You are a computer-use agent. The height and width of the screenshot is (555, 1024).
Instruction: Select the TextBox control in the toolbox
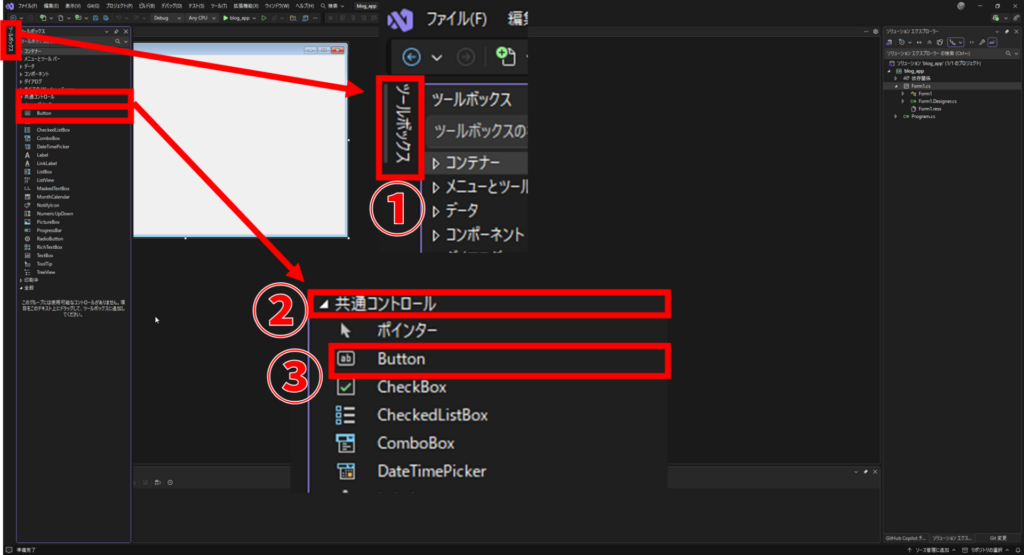pos(44,255)
